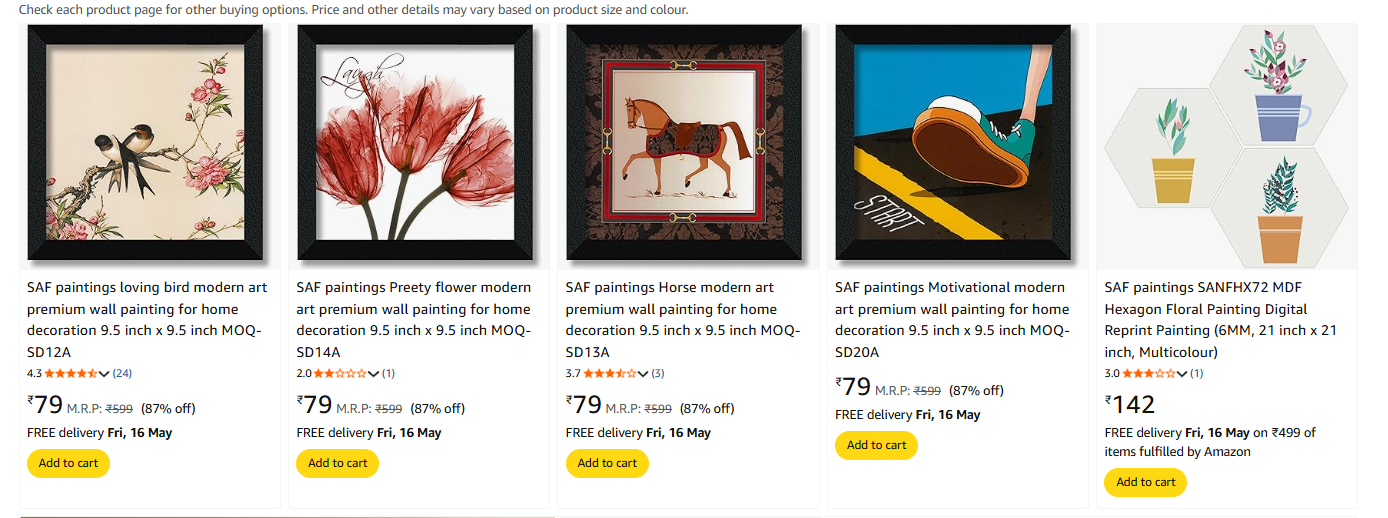Add Preety flower painting to cart
1388x518 pixels.
point(338,463)
